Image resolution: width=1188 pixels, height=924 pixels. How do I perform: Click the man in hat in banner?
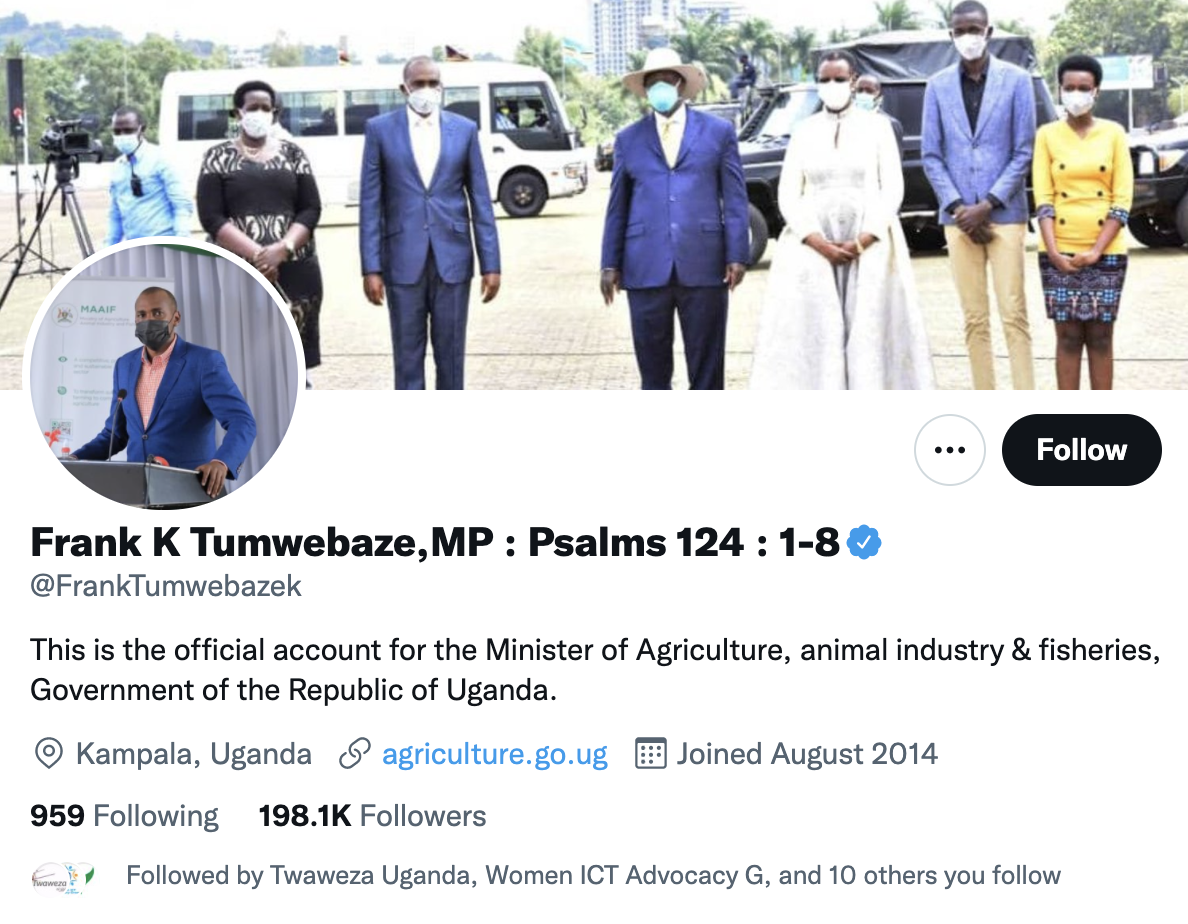coord(671,220)
